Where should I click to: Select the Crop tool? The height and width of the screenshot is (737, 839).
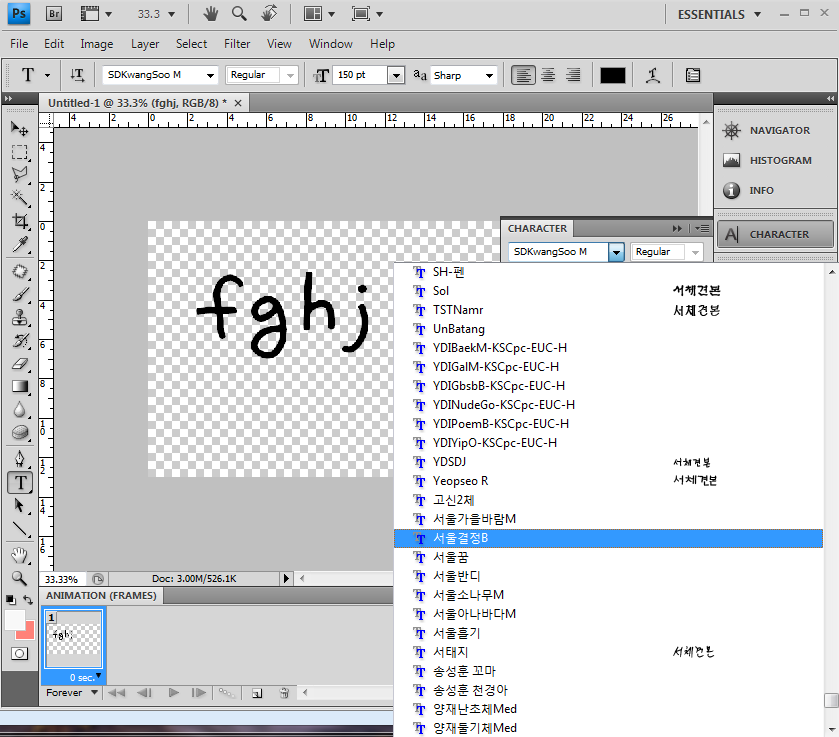point(20,221)
